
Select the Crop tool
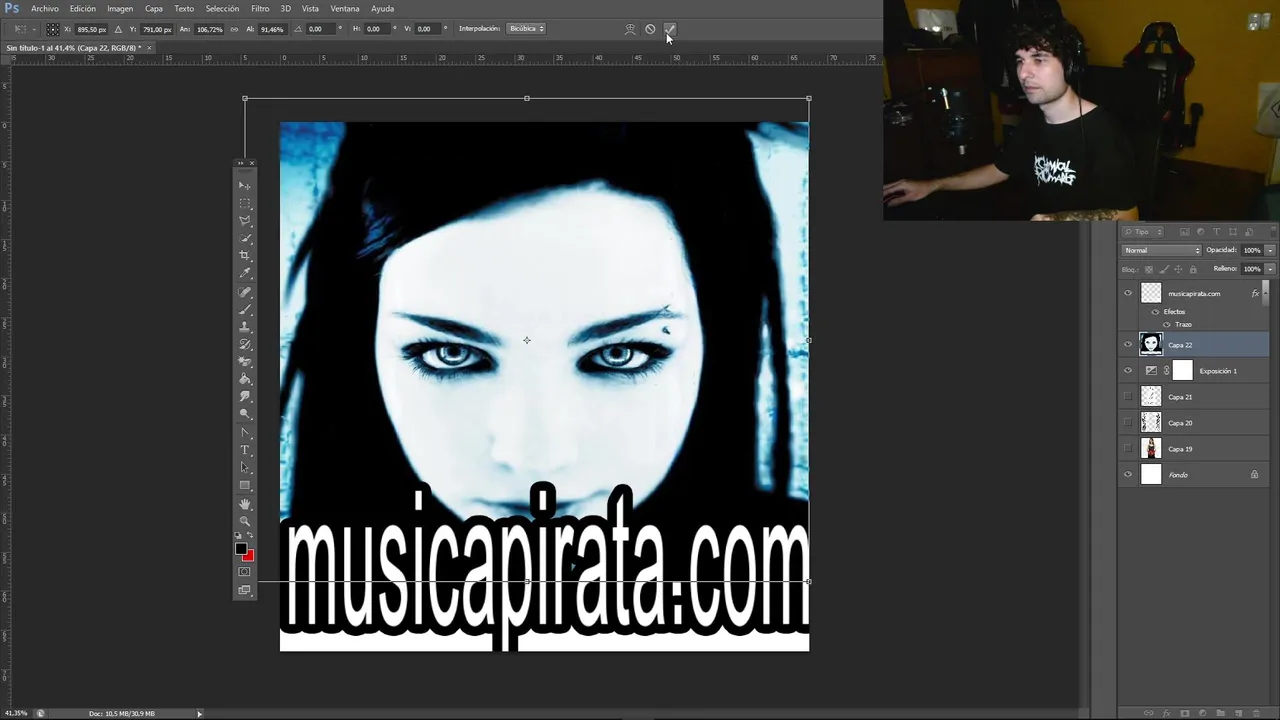click(x=245, y=256)
